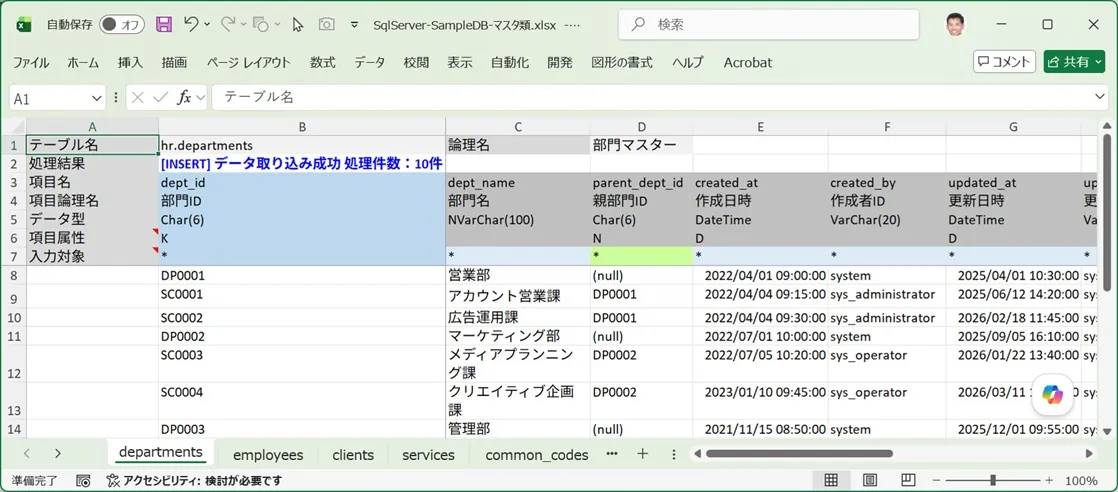Select row 12 header
Viewport: 1118px width, 492px height.
click(14, 364)
